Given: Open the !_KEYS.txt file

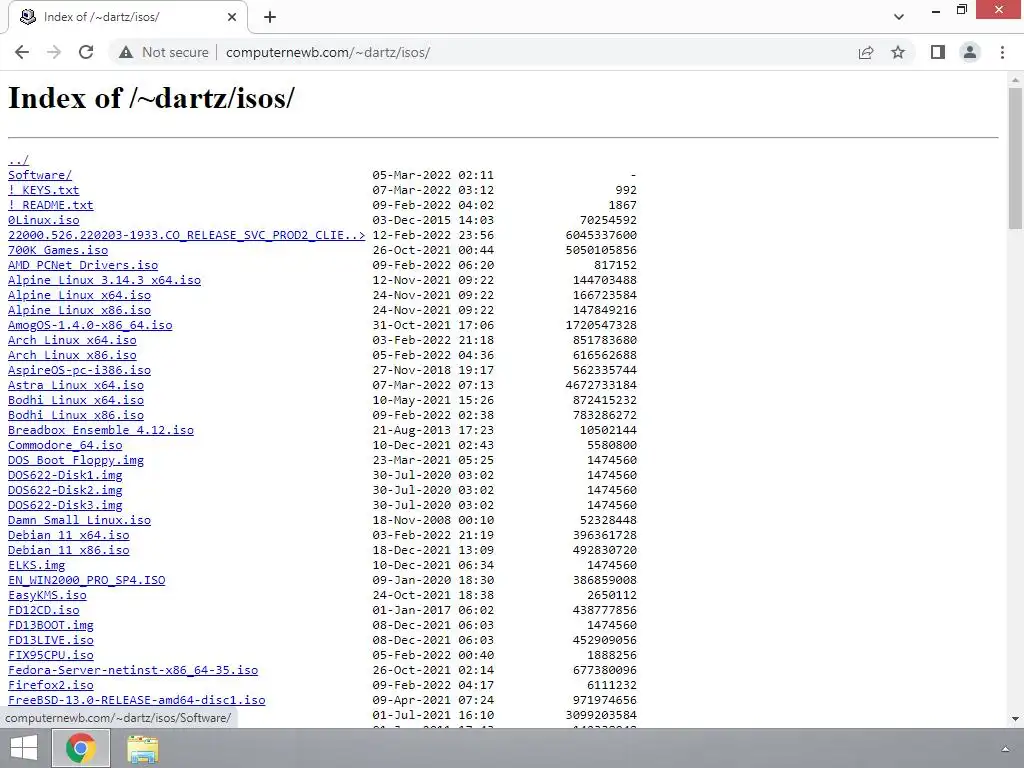Looking at the screenshot, I should (43, 190).
